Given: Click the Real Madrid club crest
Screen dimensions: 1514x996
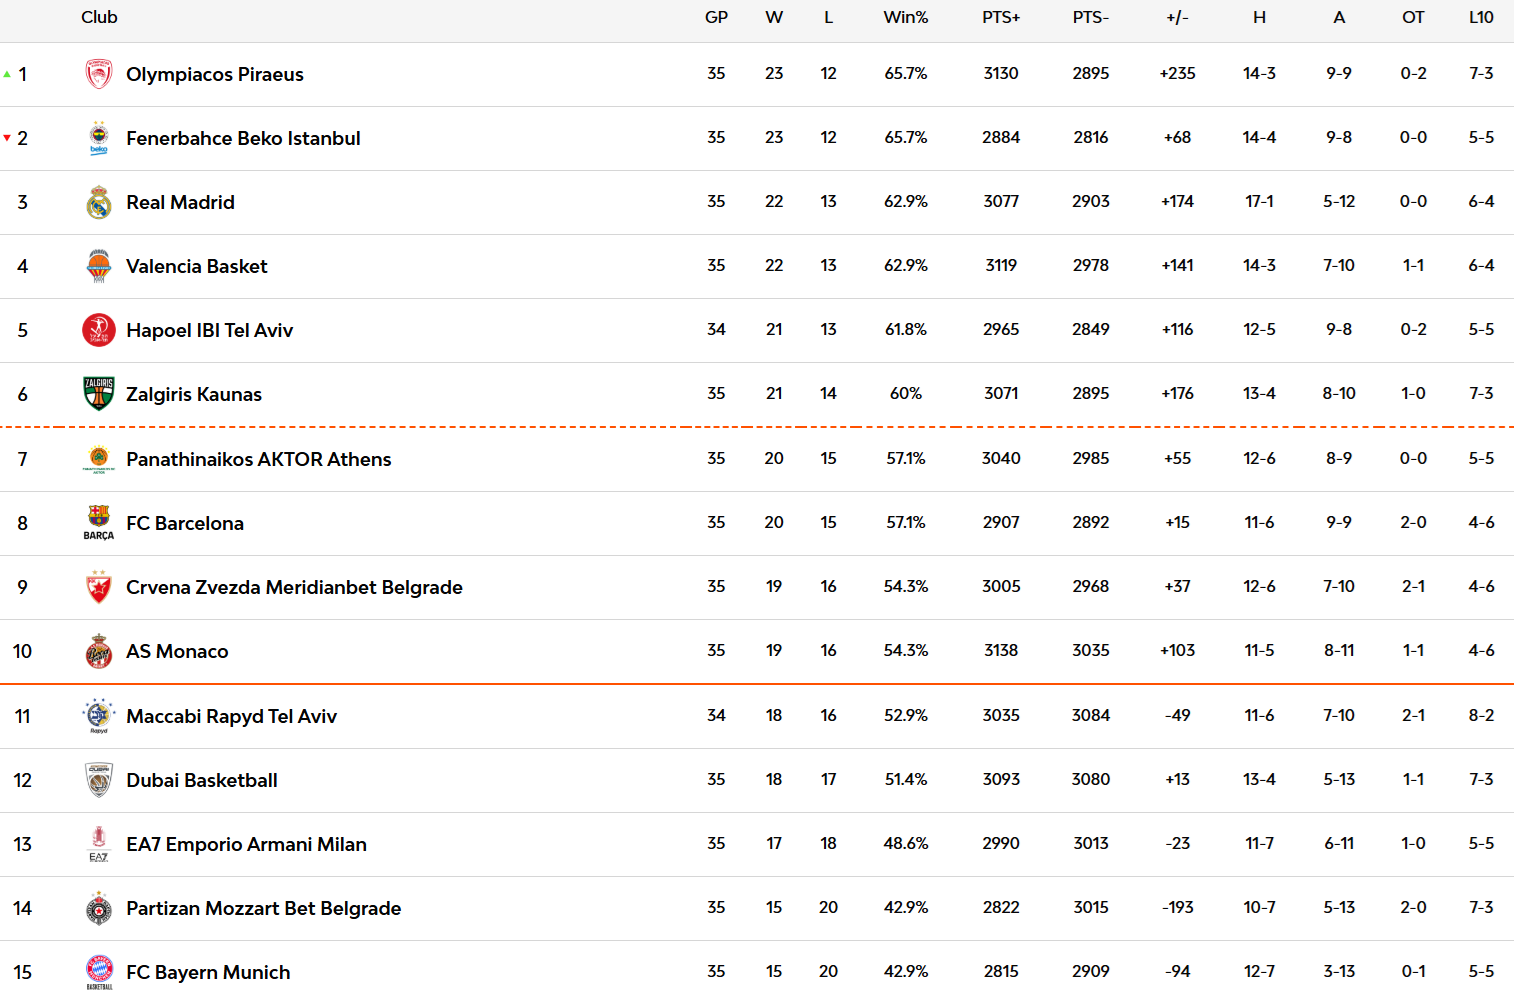Looking at the screenshot, I should [98, 202].
